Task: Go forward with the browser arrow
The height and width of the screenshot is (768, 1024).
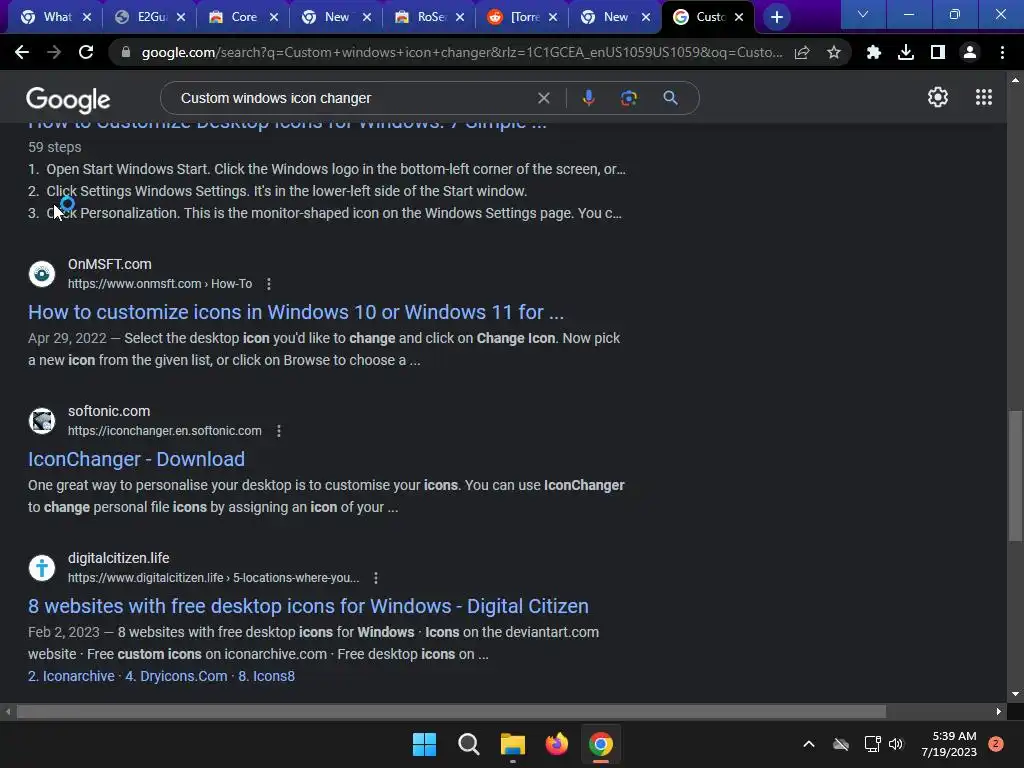Action: [x=54, y=52]
